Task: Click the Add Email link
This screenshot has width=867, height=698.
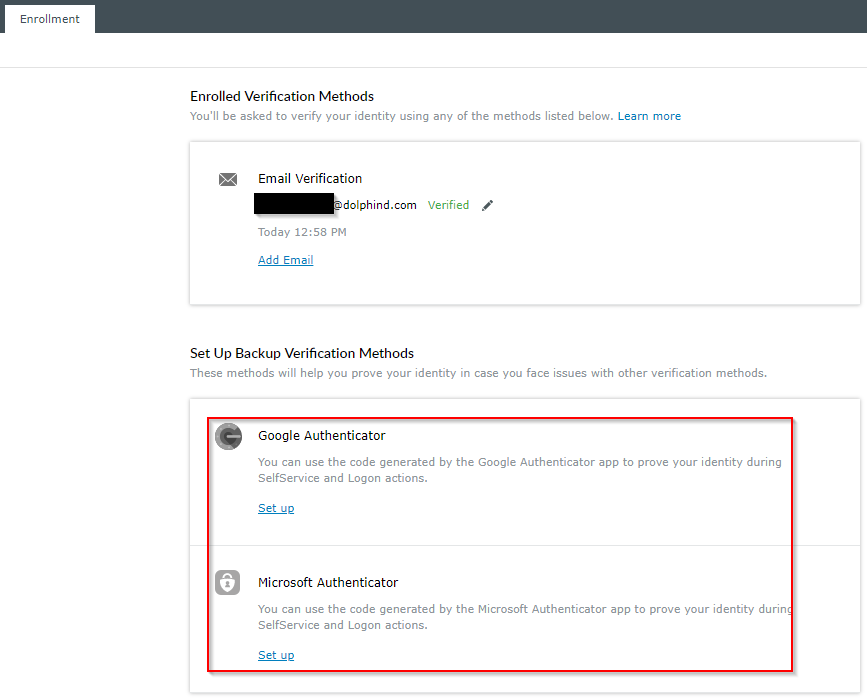Action: click(285, 260)
